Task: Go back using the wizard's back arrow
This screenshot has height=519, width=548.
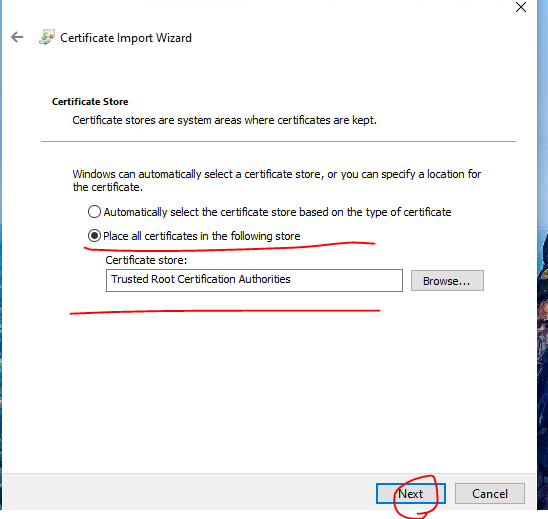Action: 17,37
